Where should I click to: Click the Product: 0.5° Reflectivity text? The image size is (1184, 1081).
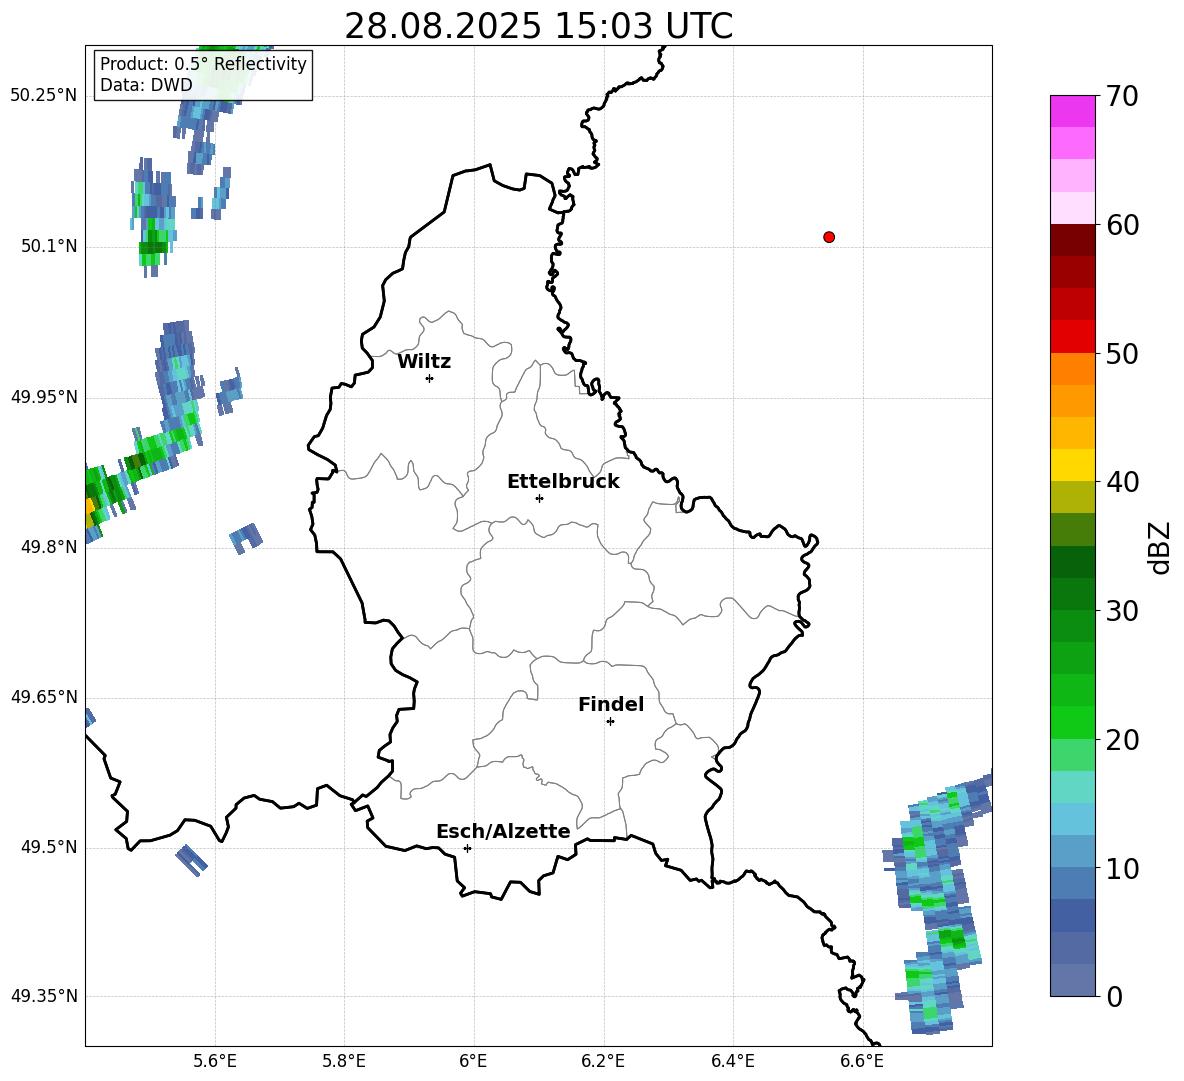[203, 63]
